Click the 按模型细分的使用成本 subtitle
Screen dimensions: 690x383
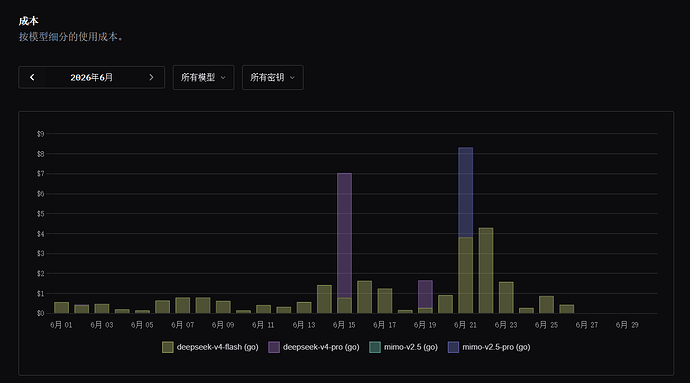(71, 37)
